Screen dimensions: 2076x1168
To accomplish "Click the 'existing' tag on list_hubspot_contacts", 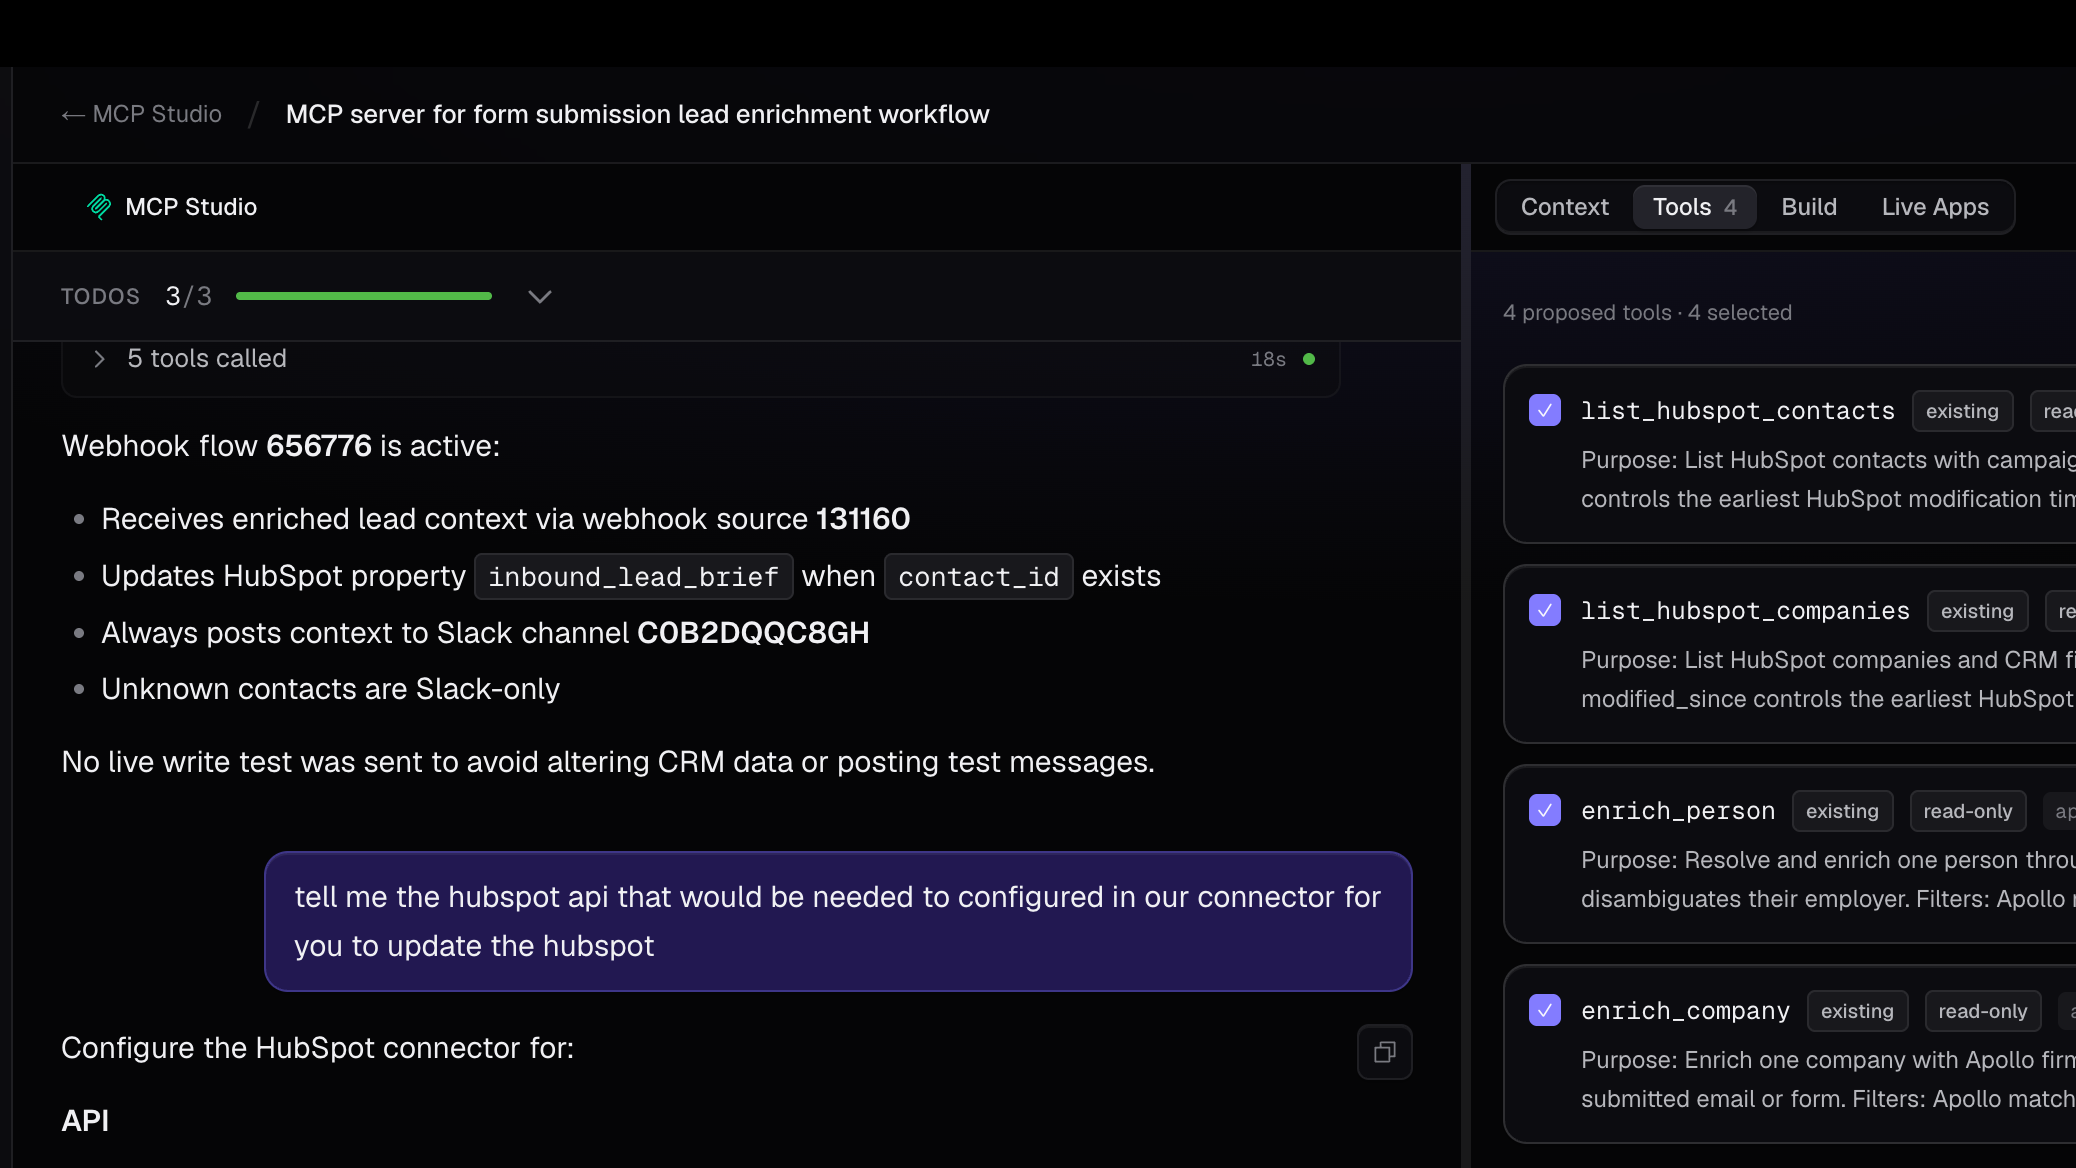I will pos(1962,411).
